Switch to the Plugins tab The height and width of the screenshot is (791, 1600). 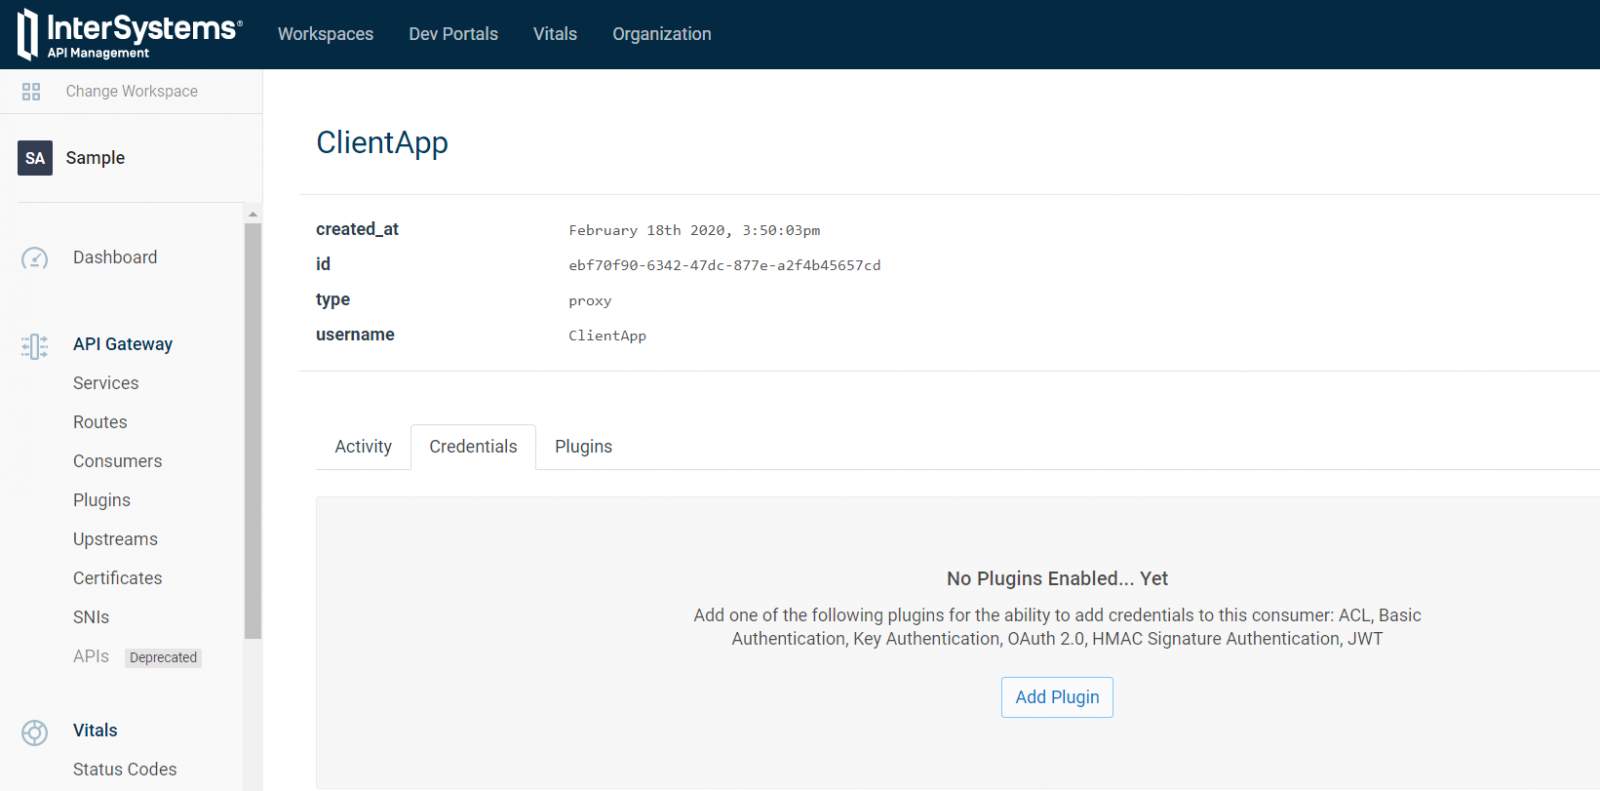coord(583,447)
